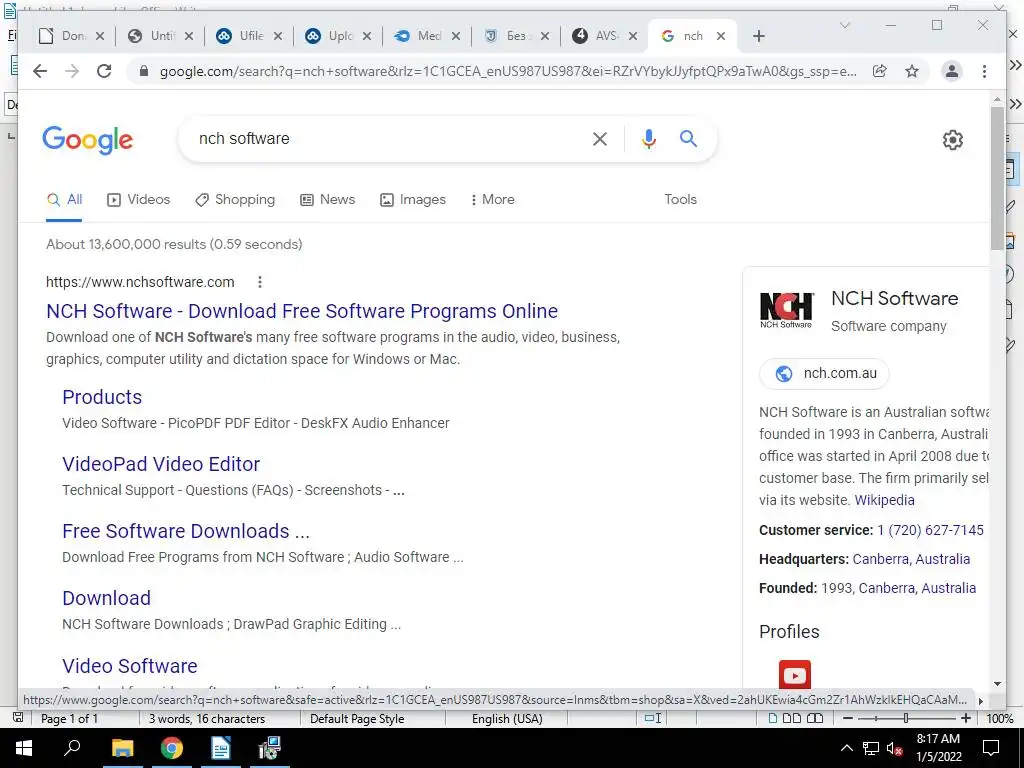Open the Chrome three-dot menu
The height and width of the screenshot is (768, 1024).
[x=984, y=71]
